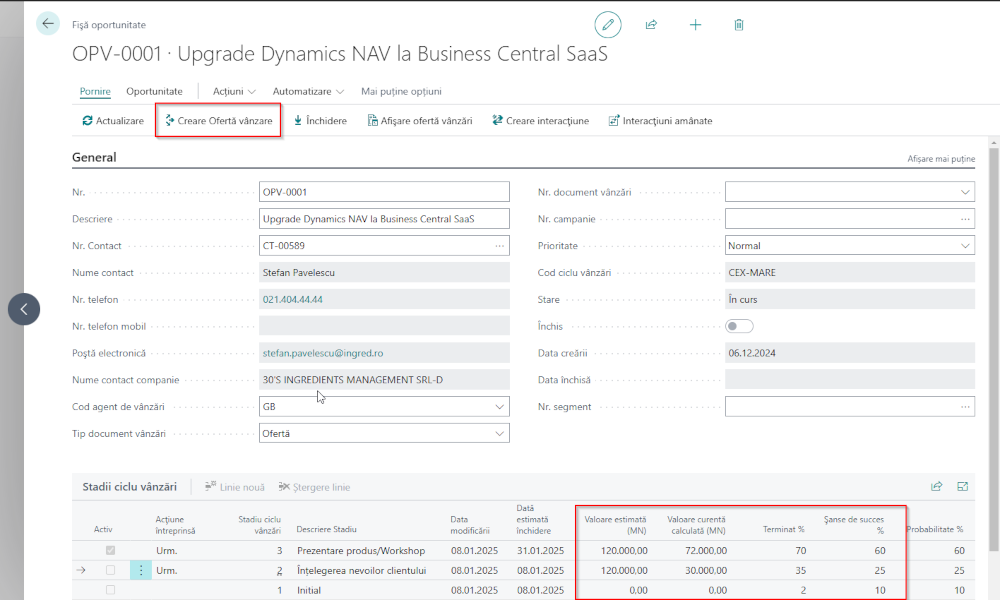Select the Initial stage description cell
This screenshot has height=600, width=1000.
coord(309,590)
